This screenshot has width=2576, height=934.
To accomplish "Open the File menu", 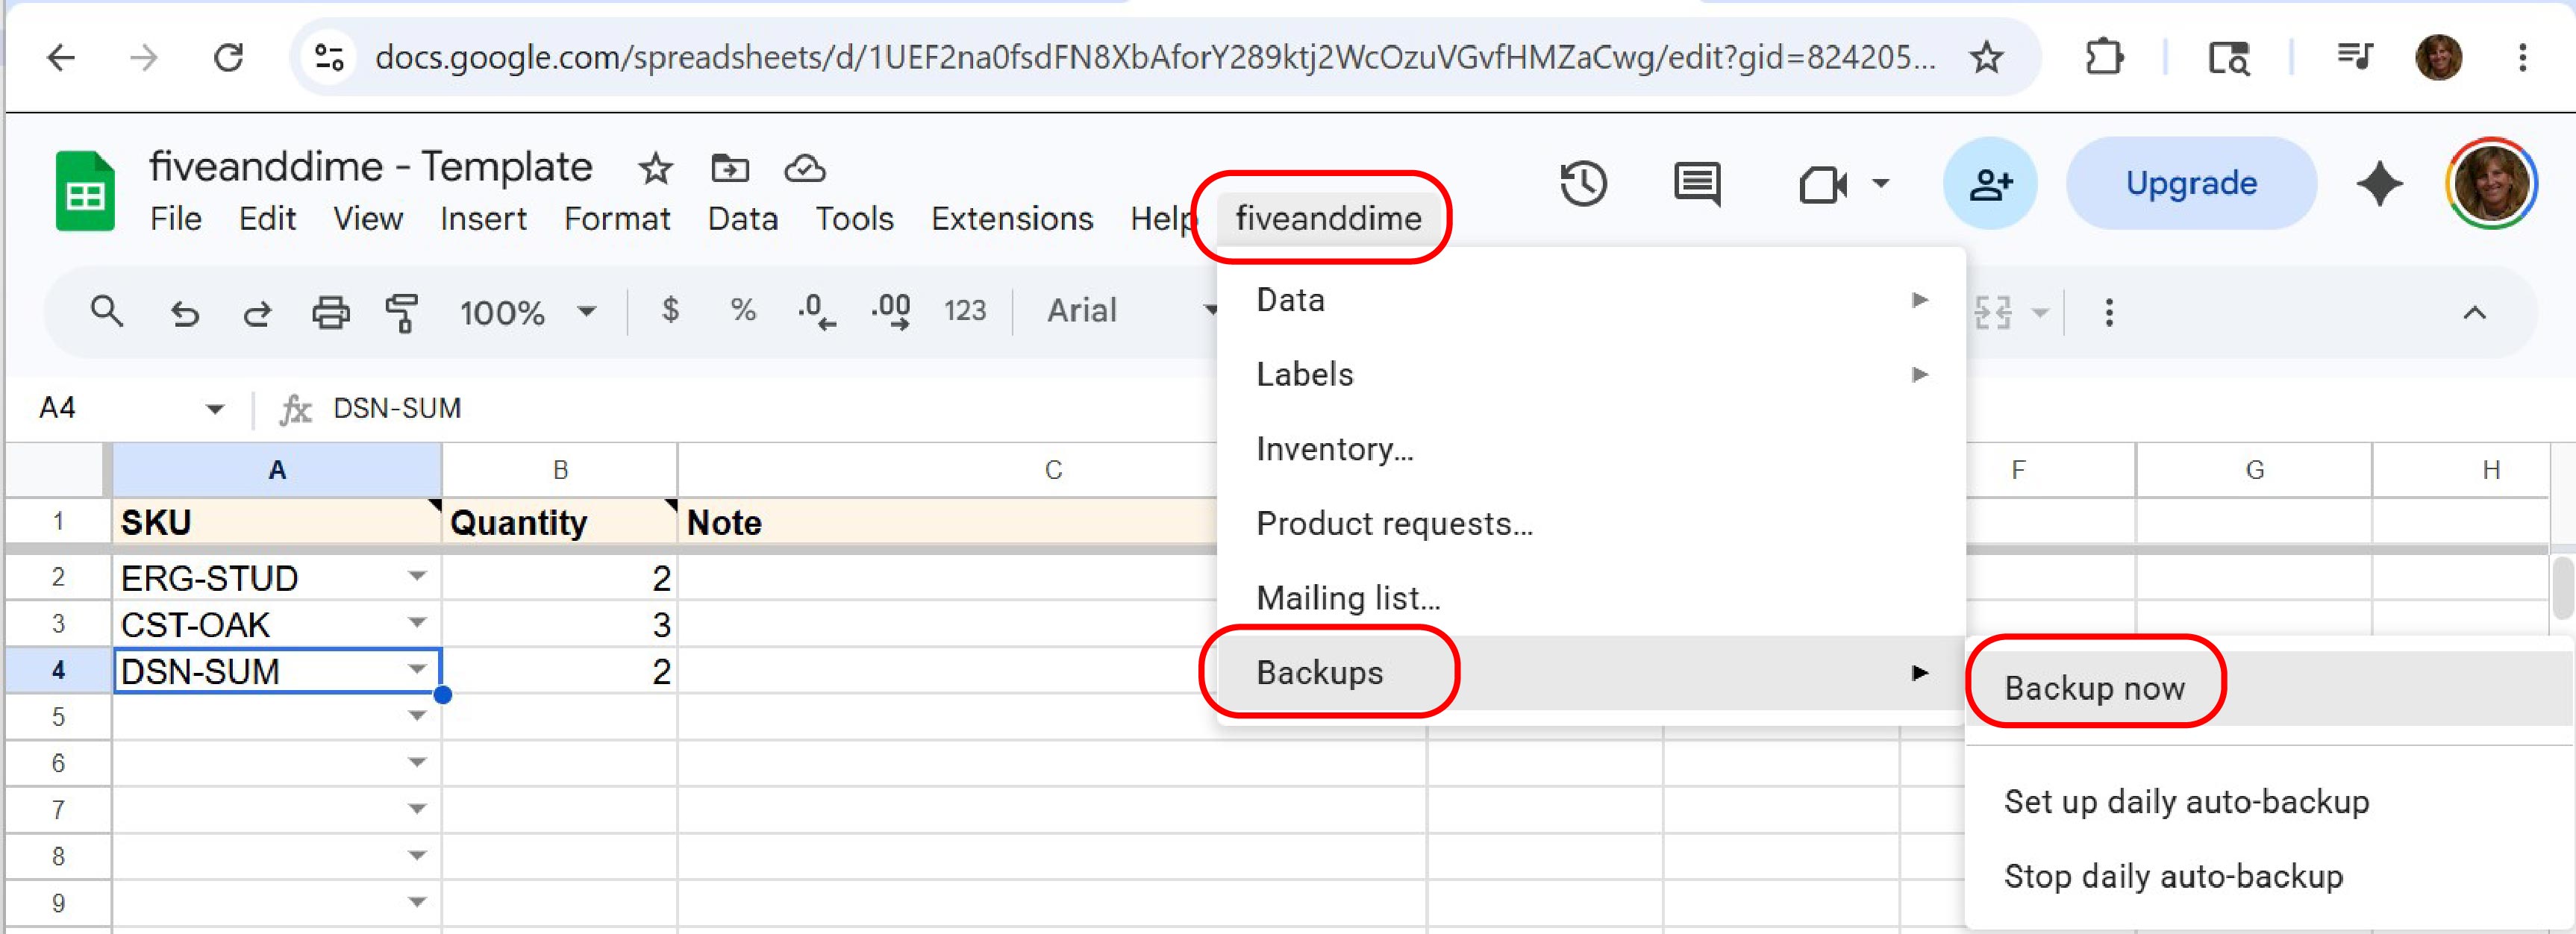I will point(176,219).
